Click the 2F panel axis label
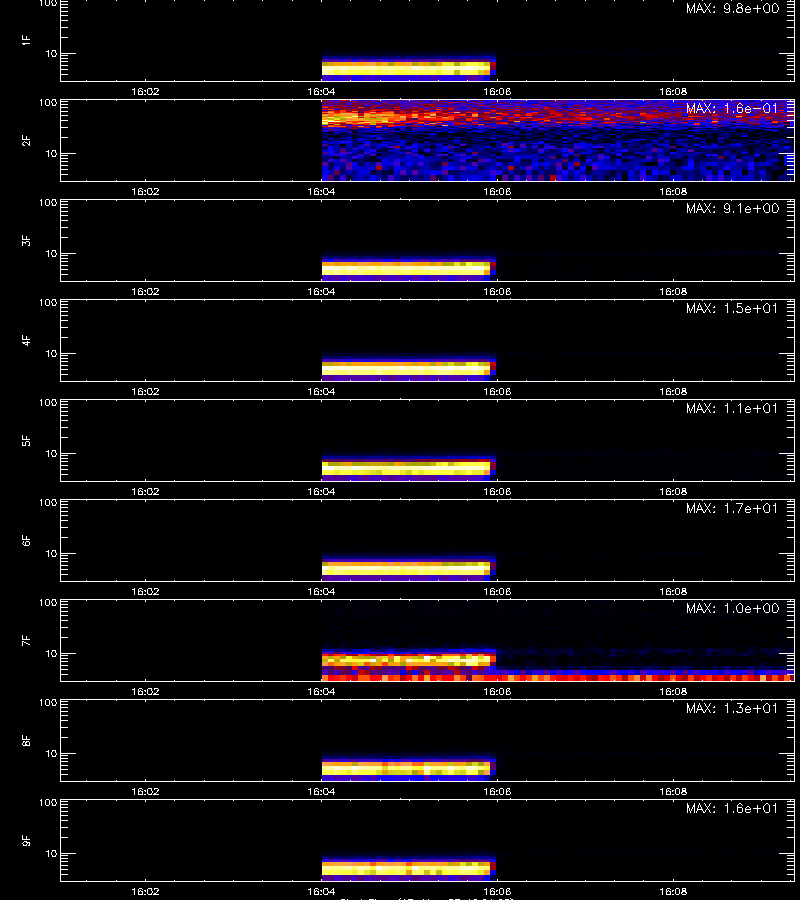800x900 pixels. (x=26, y=140)
